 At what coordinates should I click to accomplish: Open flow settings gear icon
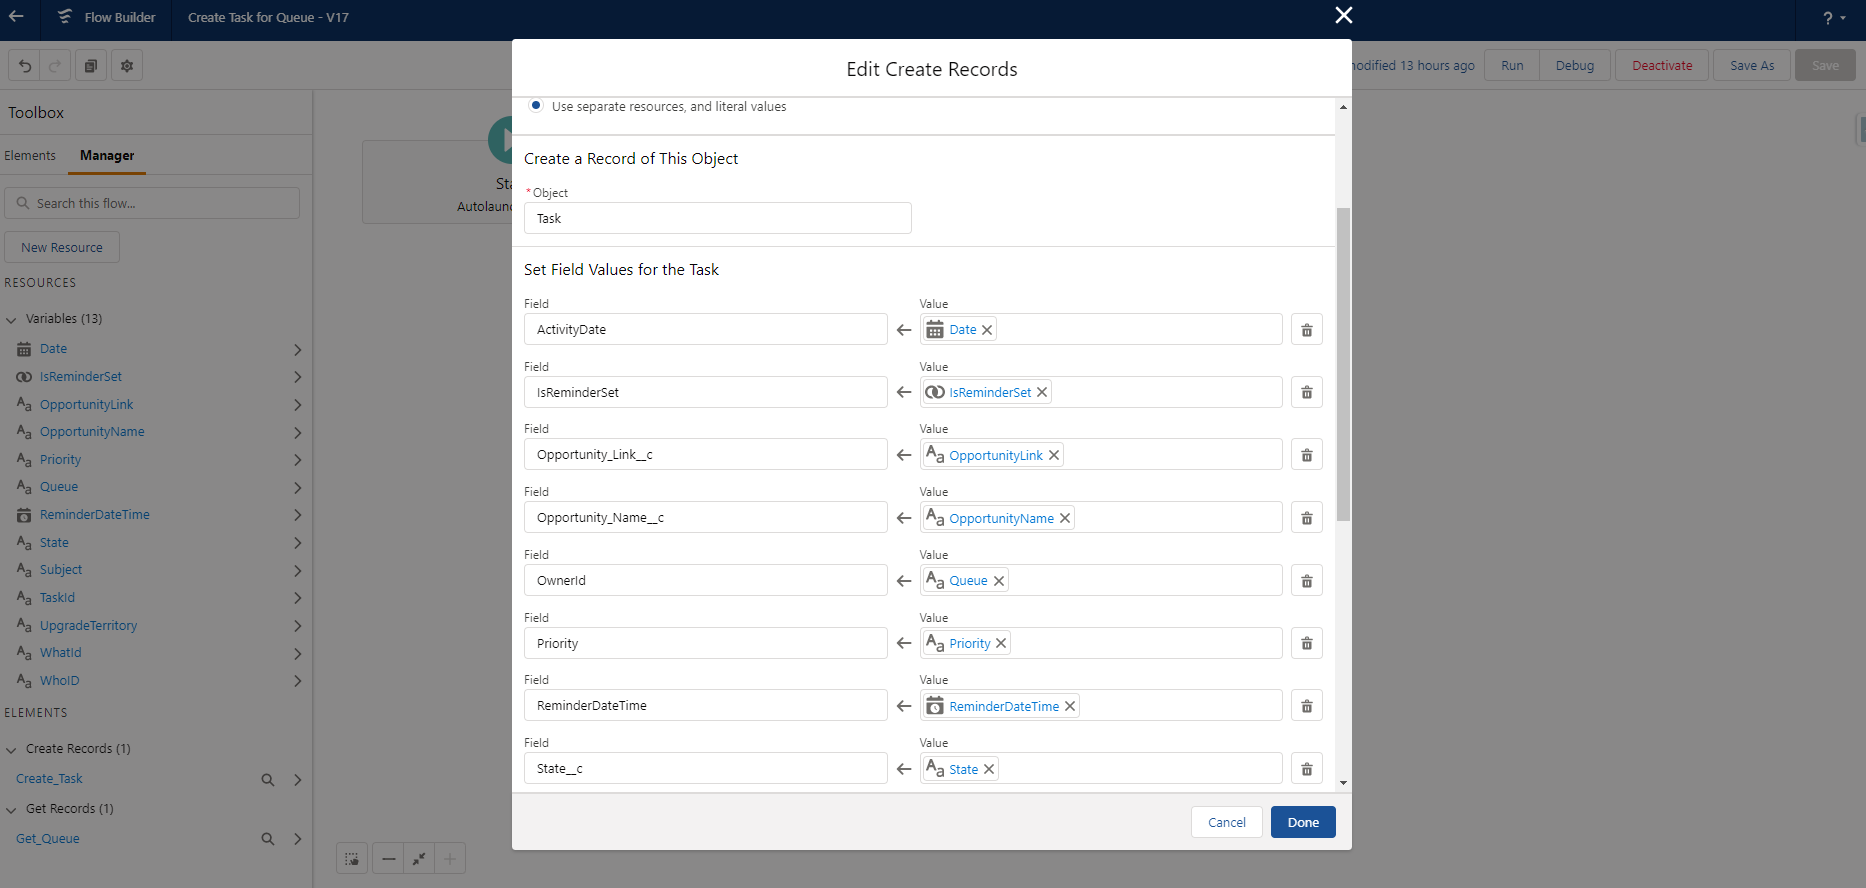tap(127, 66)
